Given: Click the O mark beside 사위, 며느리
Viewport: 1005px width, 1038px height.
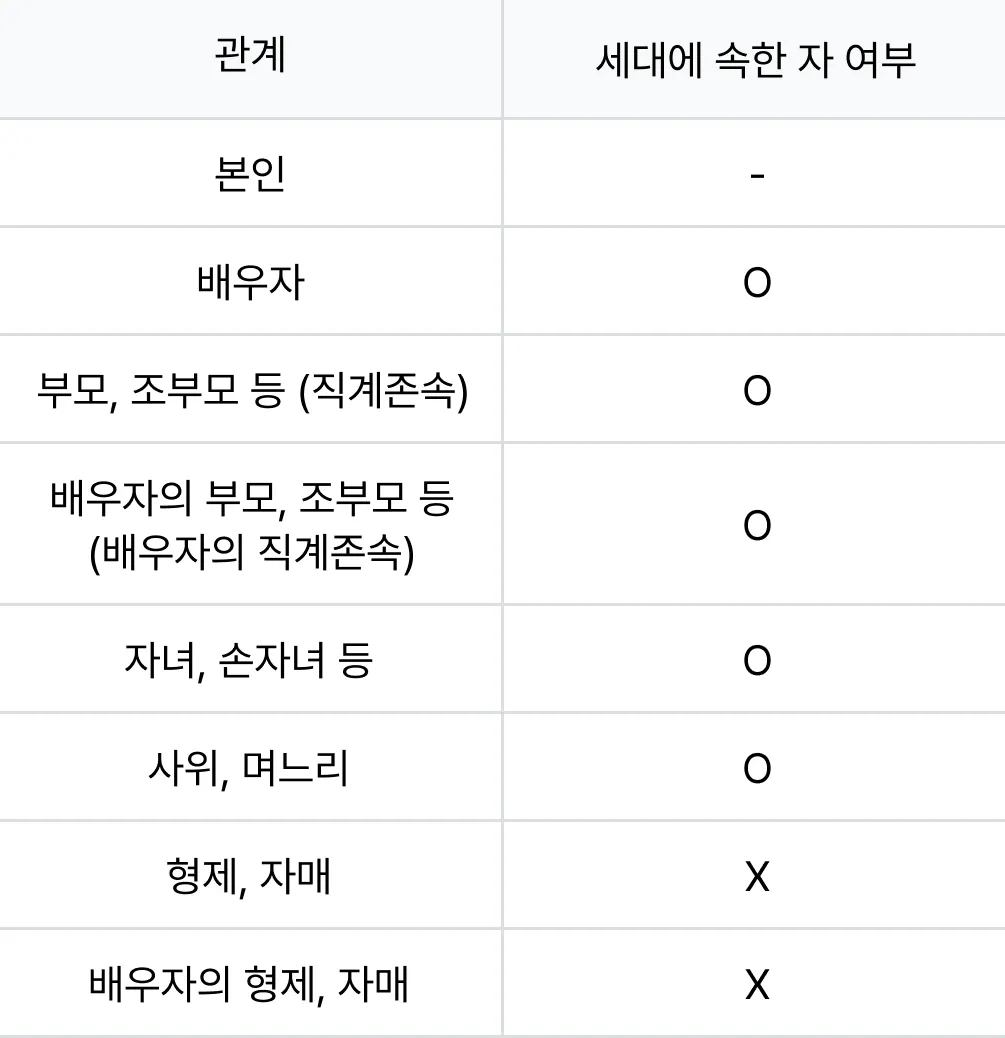Looking at the screenshot, I should point(757,769).
